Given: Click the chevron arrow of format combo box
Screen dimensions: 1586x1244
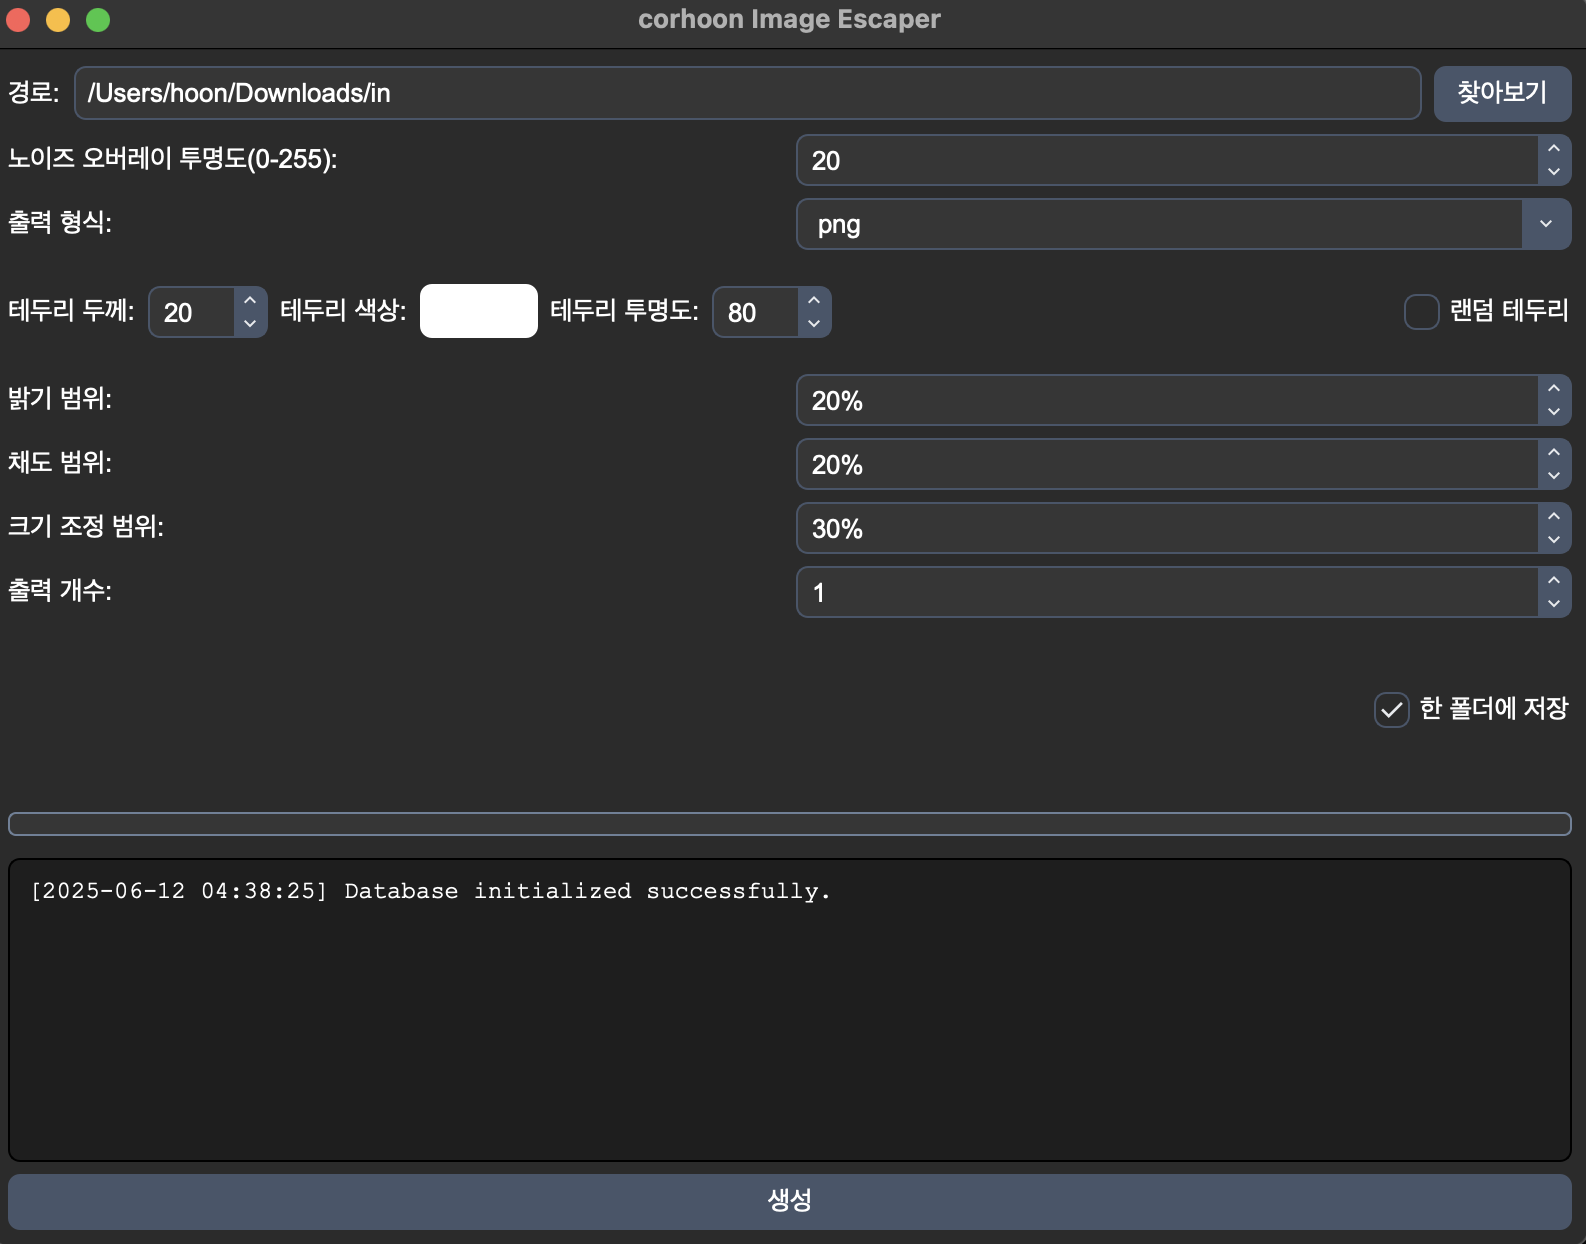Looking at the screenshot, I should pyautogui.click(x=1546, y=225).
